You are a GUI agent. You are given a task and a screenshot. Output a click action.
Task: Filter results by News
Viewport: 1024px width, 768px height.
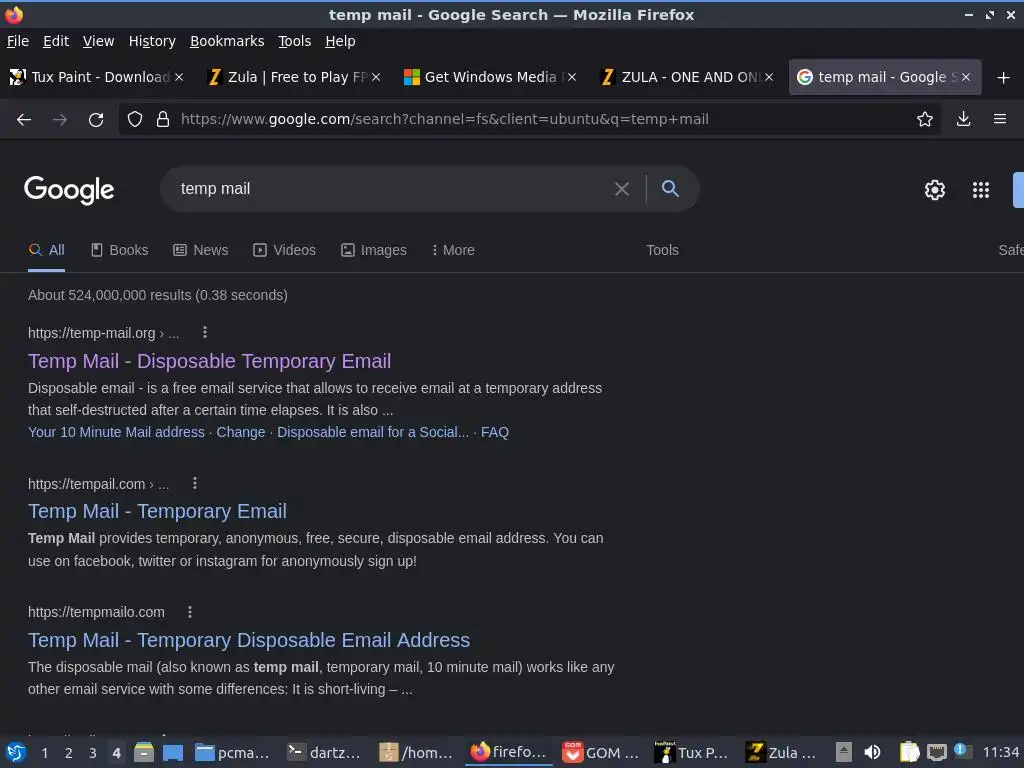tap(200, 250)
